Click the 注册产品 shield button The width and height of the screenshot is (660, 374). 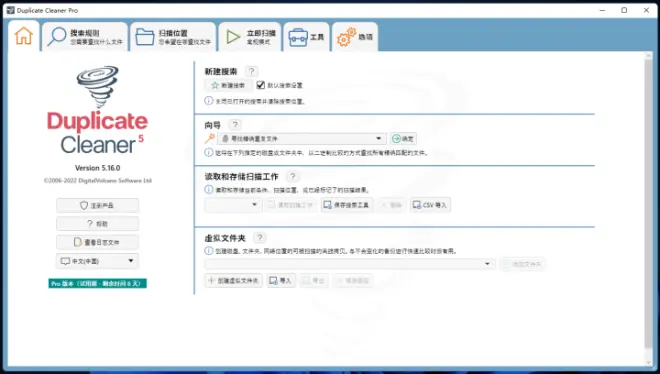(97, 205)
